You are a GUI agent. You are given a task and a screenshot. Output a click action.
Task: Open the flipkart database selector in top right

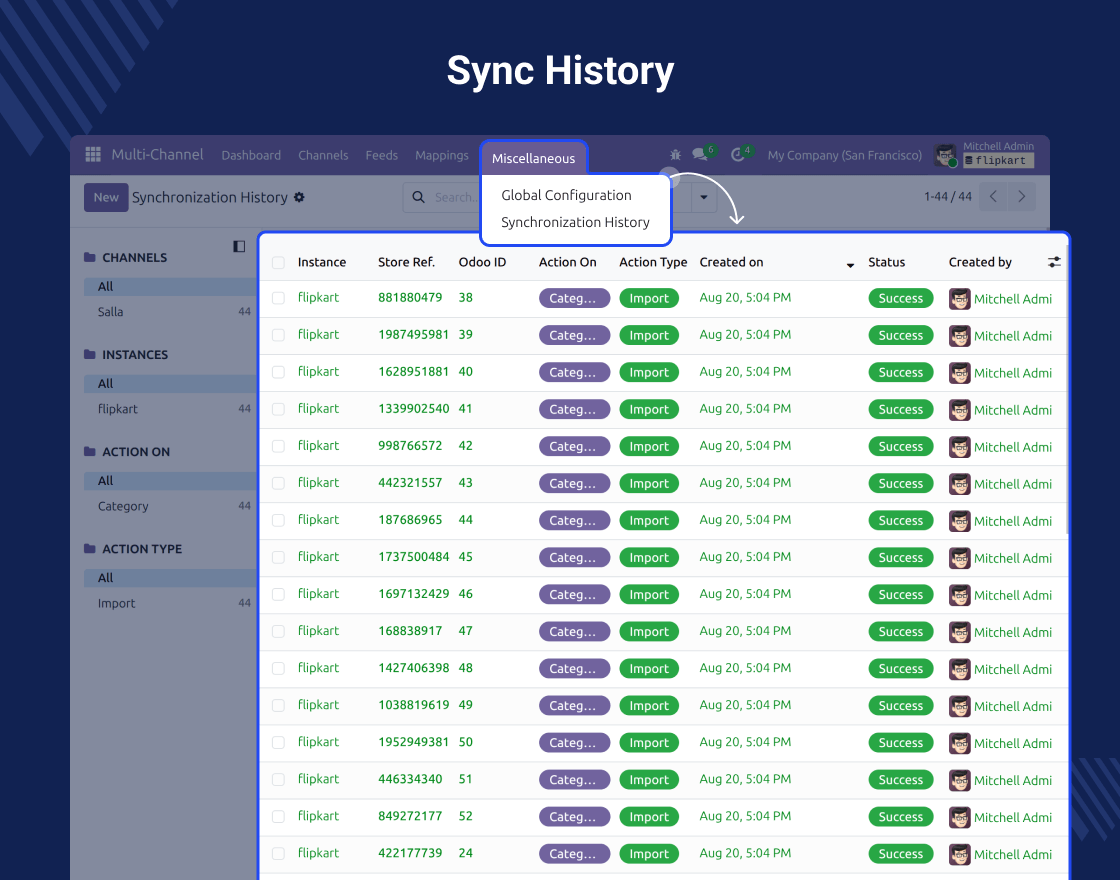coord(999,161)
